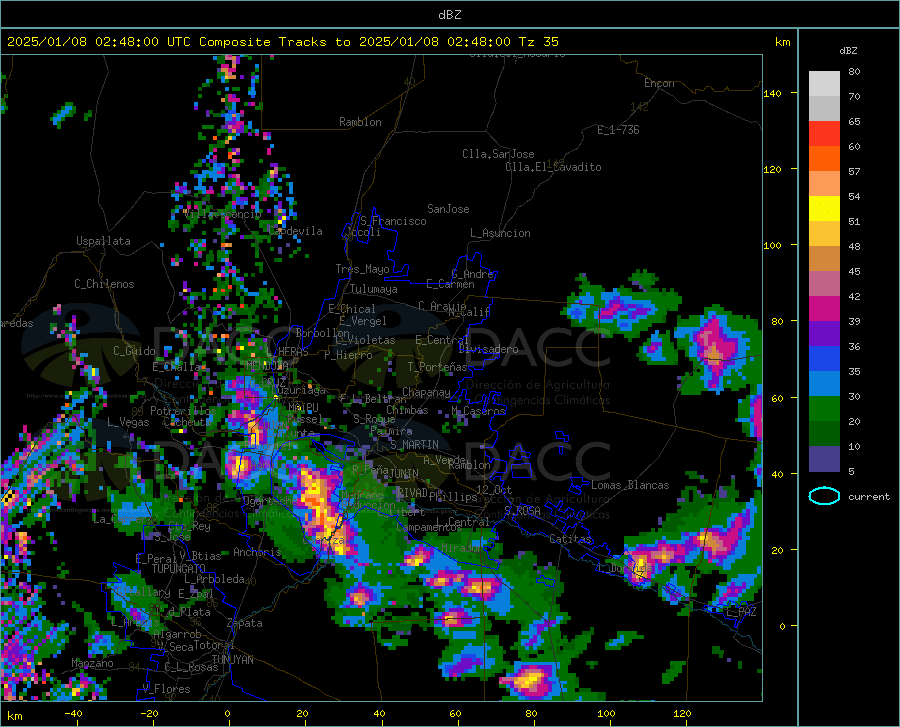
Task: Click the gold 48–51 dBZ legend swatch
Action: [x=824, y=234]
